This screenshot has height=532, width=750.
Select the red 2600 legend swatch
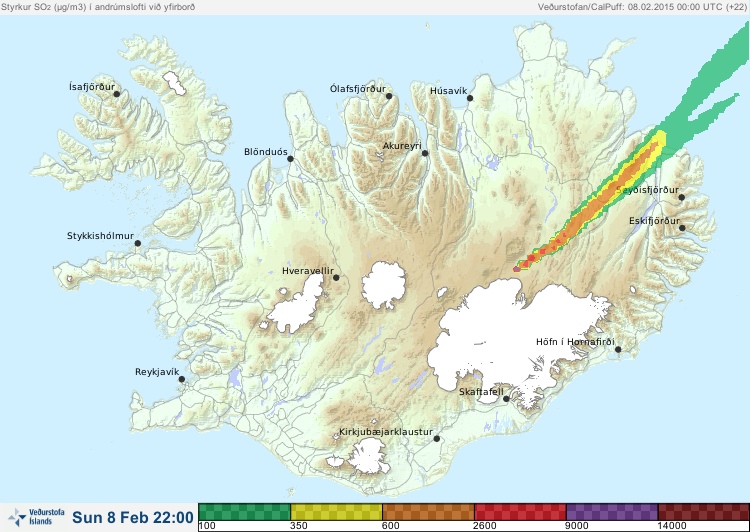pos(520,512)
